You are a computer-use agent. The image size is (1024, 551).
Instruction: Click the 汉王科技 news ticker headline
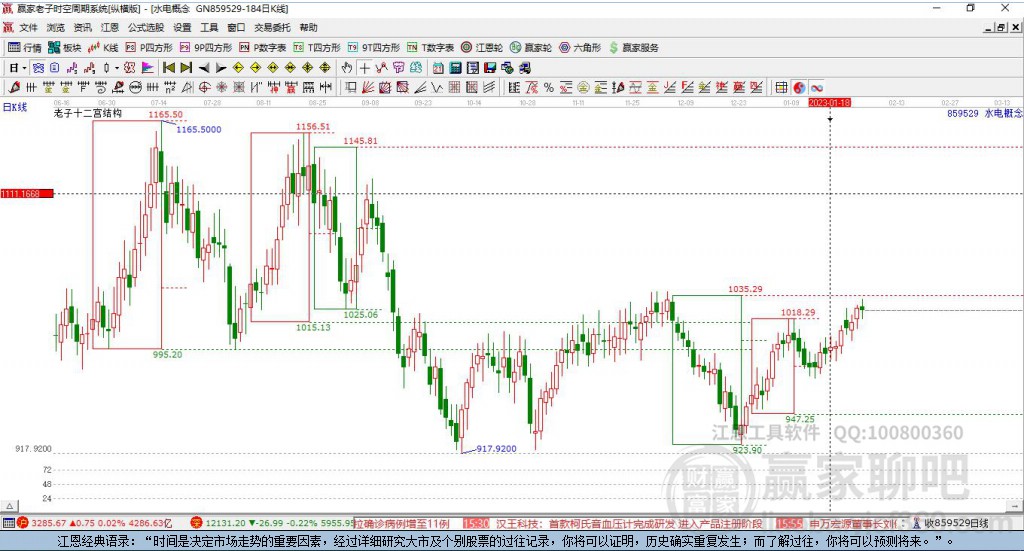(628, 524)
